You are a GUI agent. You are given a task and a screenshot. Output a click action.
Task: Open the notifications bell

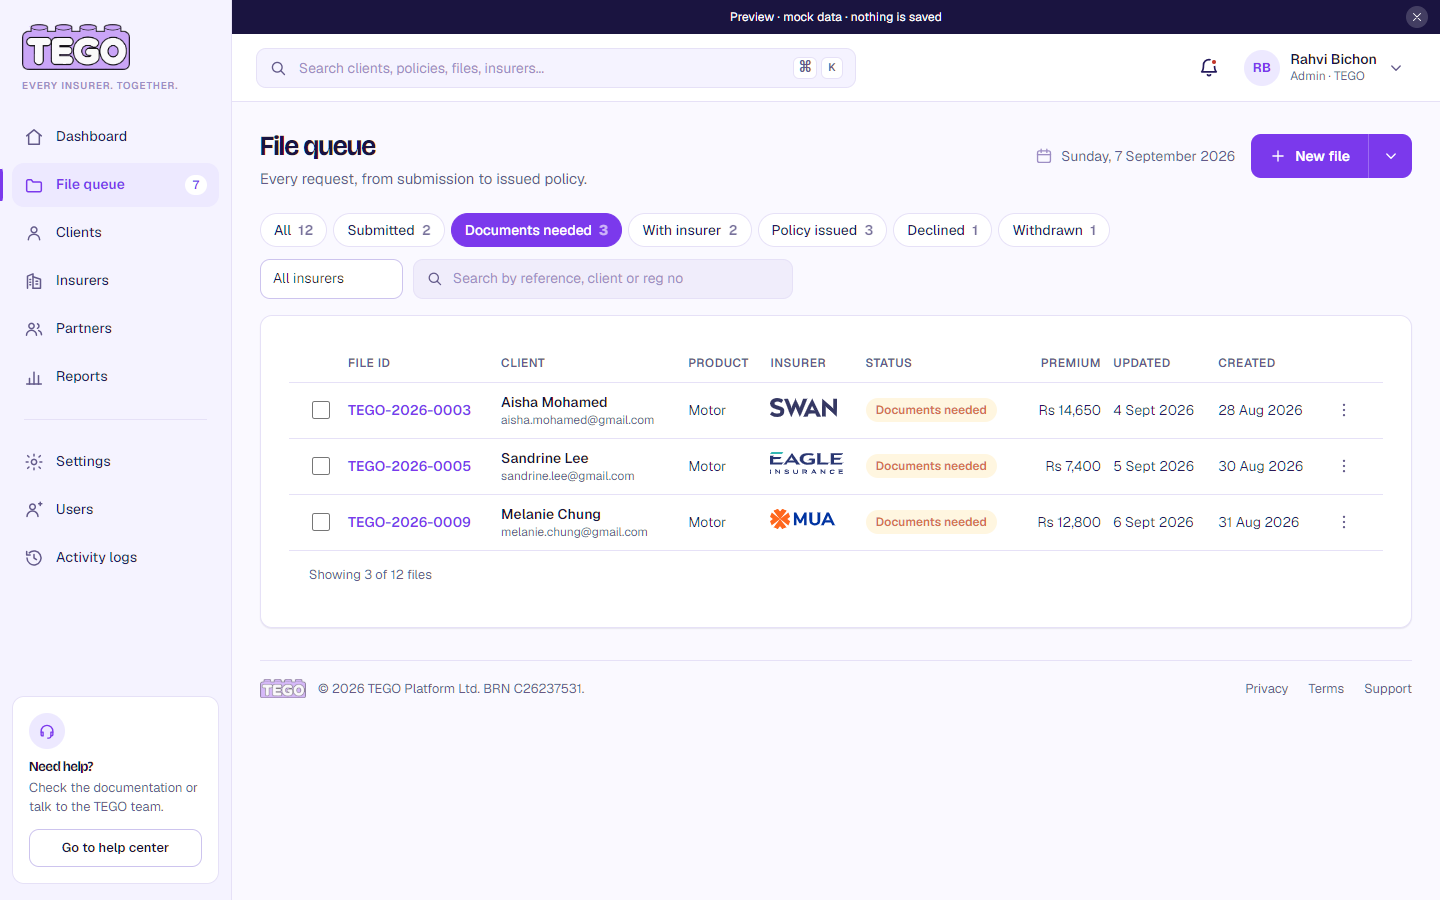click(x=1209, y=68)
